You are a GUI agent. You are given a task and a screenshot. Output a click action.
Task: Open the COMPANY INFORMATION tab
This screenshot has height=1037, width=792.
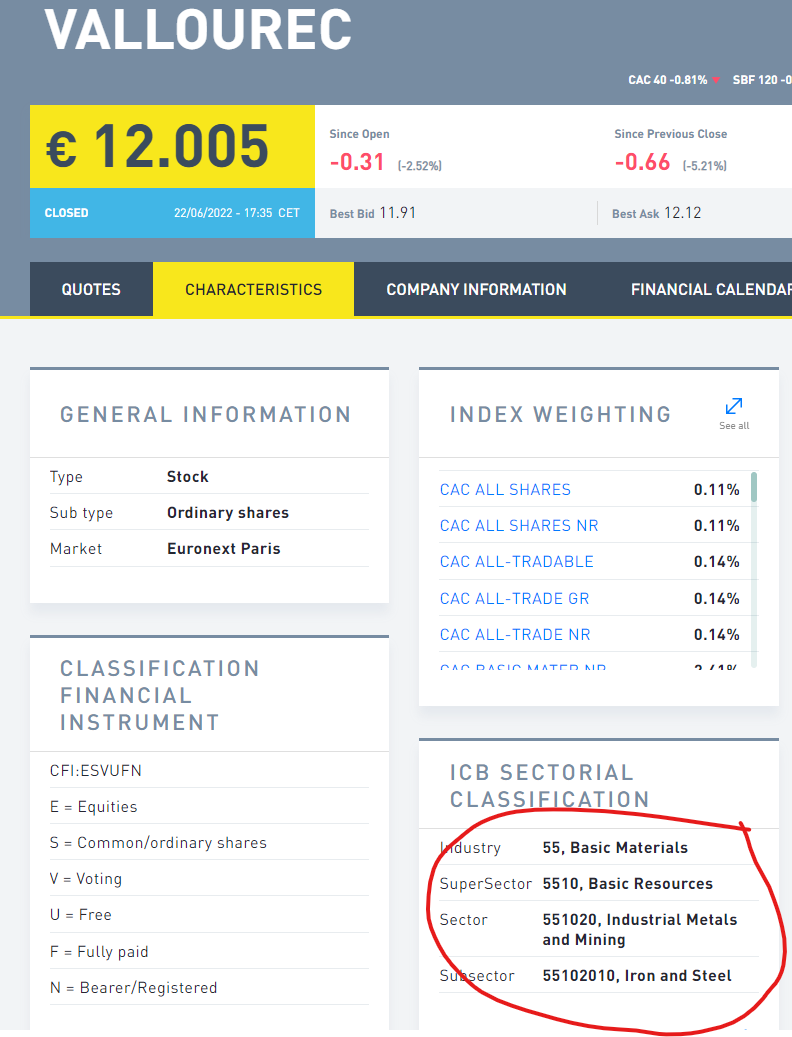click(x=476, y=289)
